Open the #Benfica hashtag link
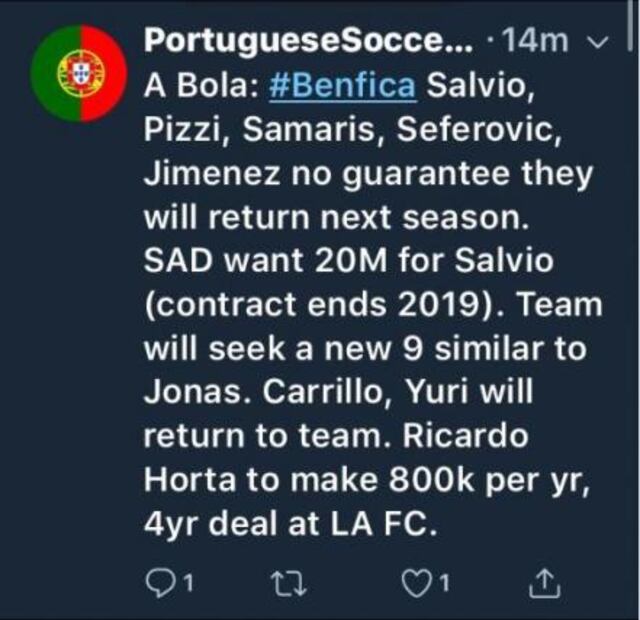The image size is (640, 620). point(343,85)
